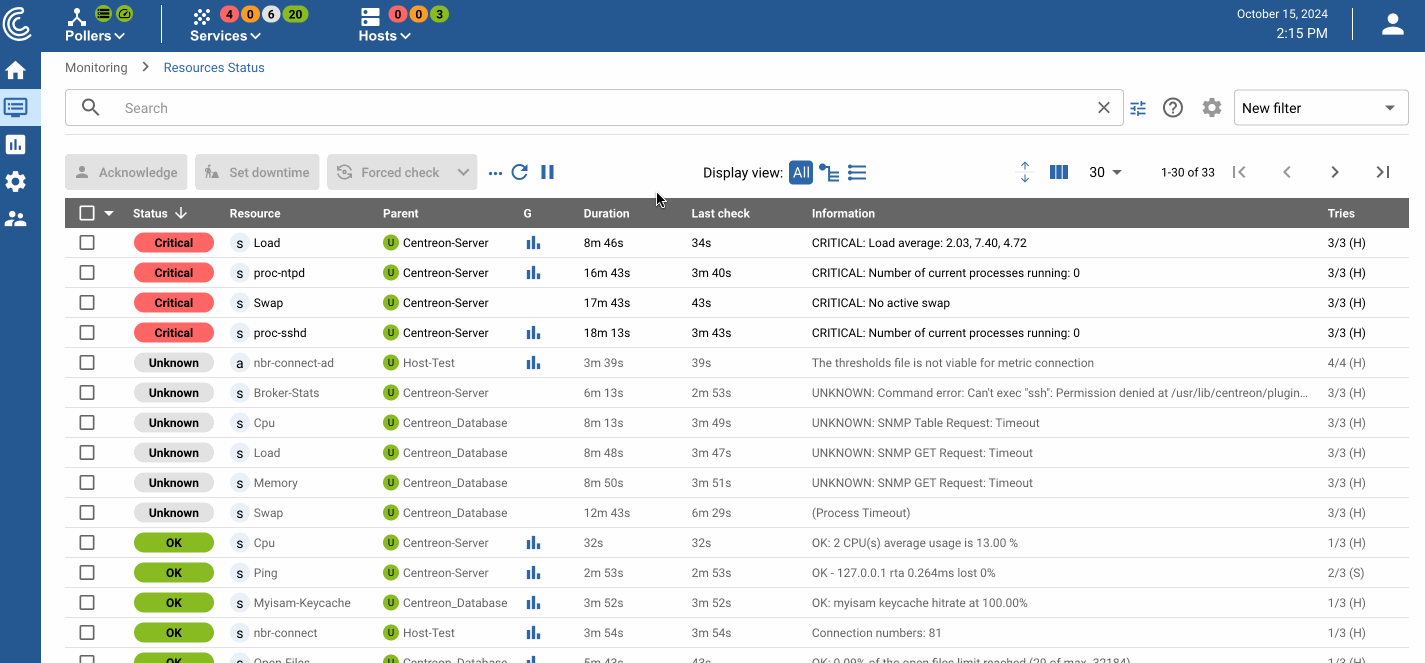Sort by Last check column header

[720, 213]
